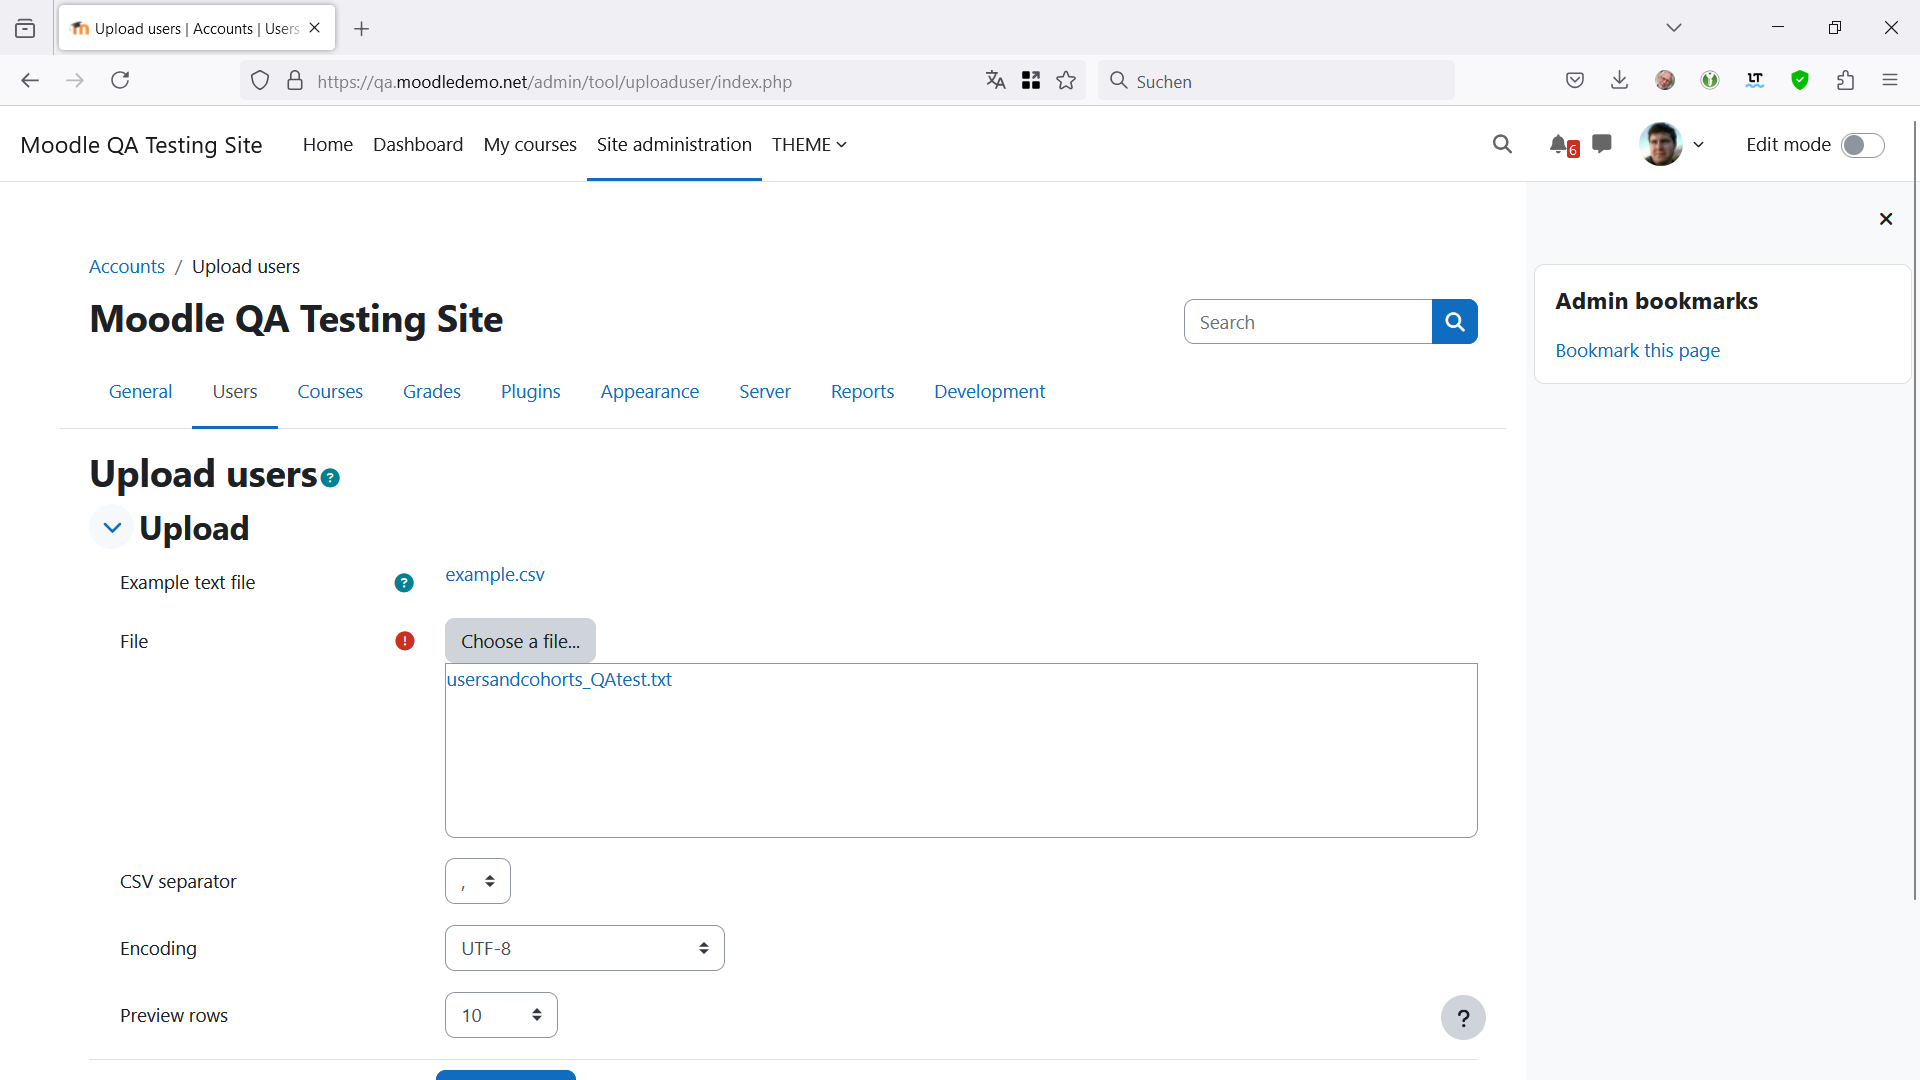
Task: Open LanguageTool extension icon
Action: coord(1755,81)
